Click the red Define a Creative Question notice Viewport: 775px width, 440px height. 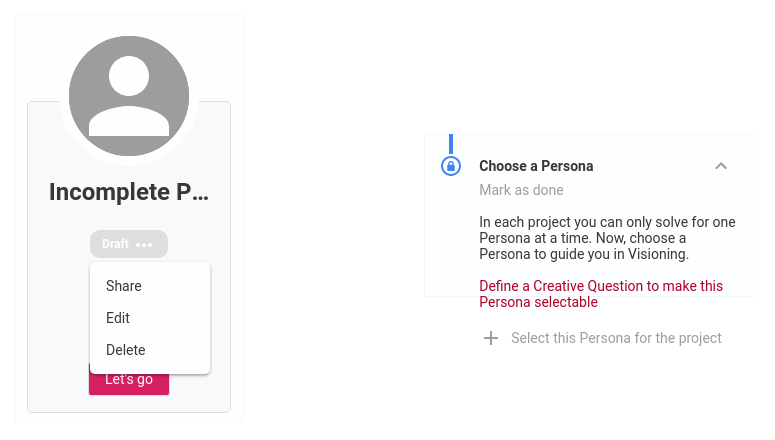[601, 294]
